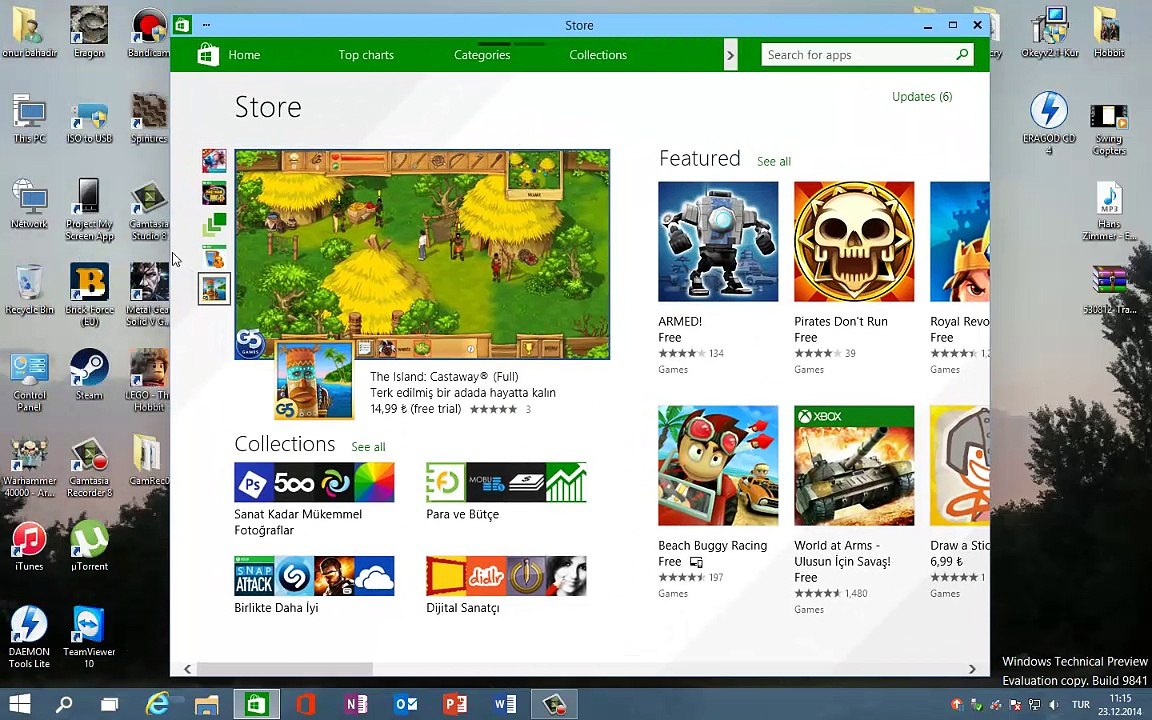Open Task View on taskbar
This screenshot has width=1152, height=720.
[109, 705]
